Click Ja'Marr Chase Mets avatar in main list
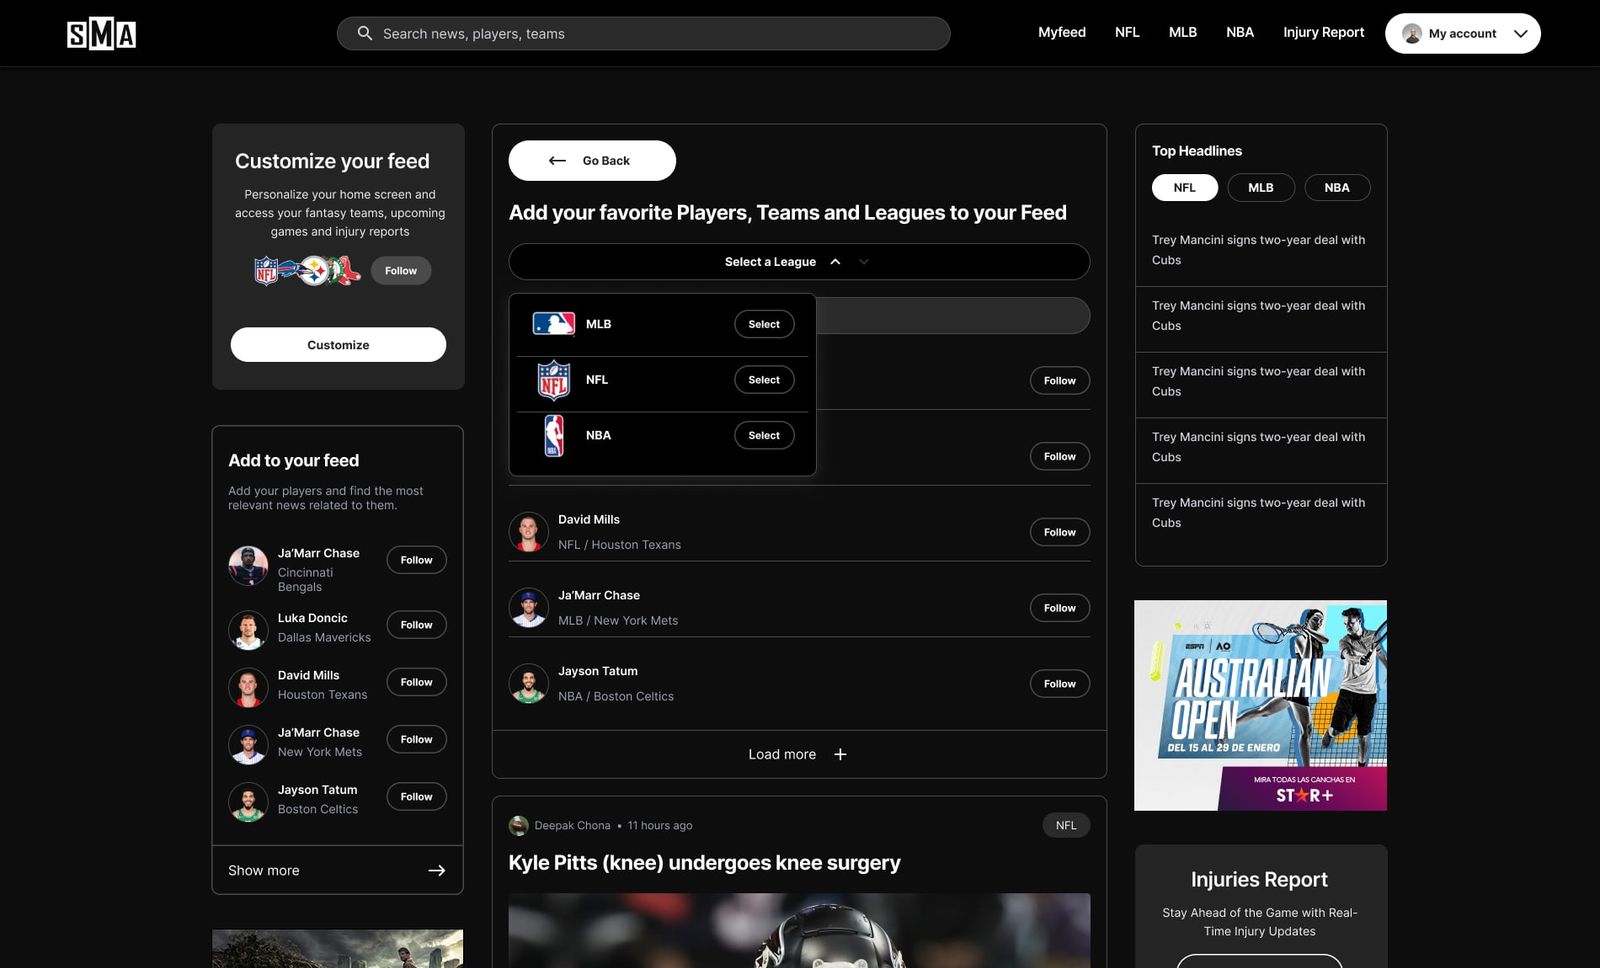 tap(528, 608)
